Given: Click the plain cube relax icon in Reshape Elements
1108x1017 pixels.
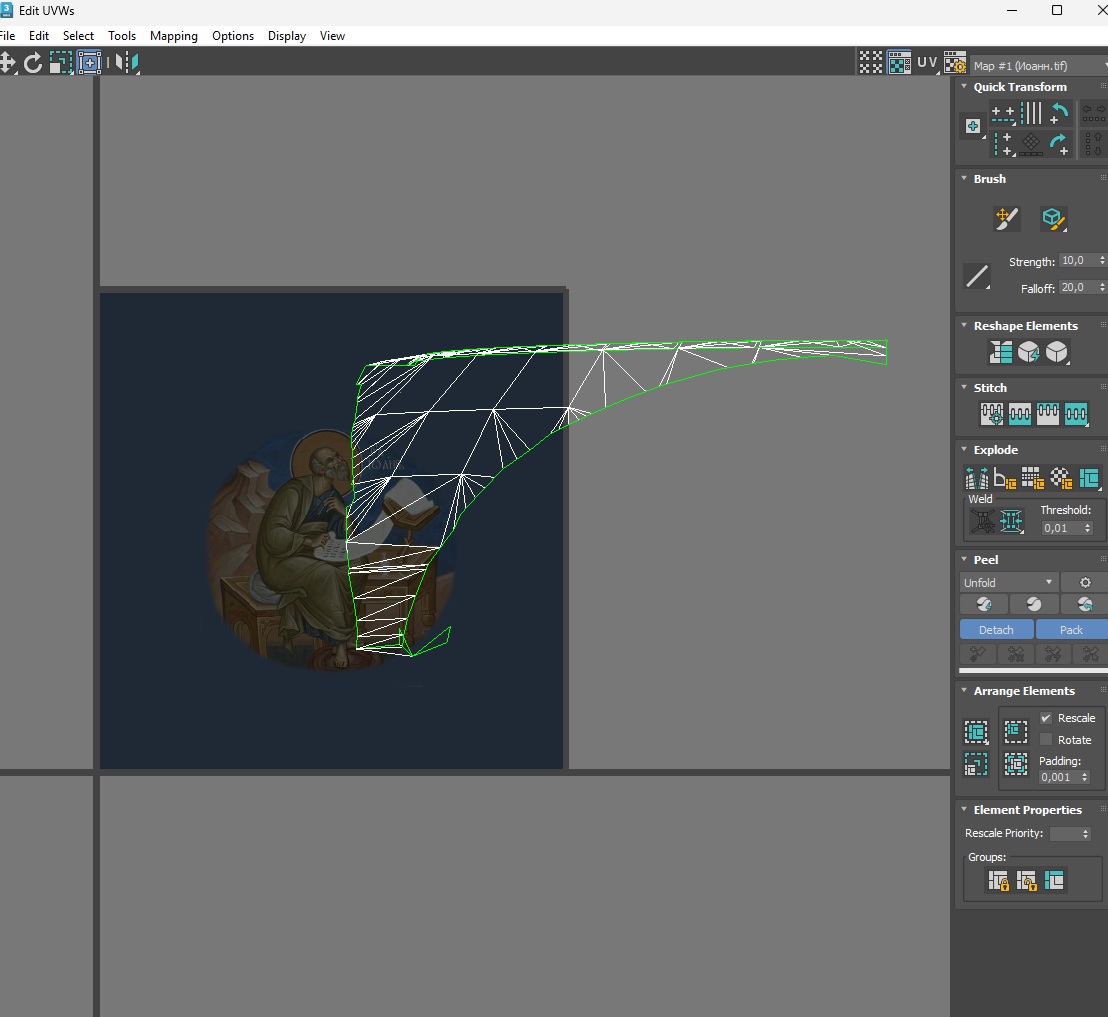Looking at the screenshot, I should [x=1056, y=352].
